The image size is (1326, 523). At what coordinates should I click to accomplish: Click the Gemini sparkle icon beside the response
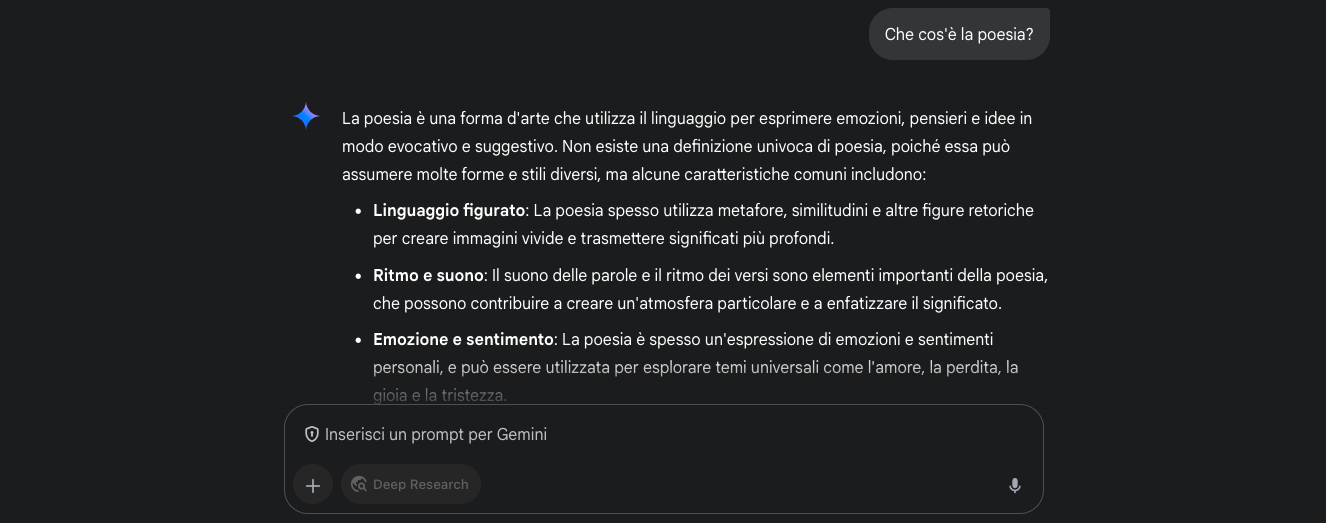coord(306,117)
